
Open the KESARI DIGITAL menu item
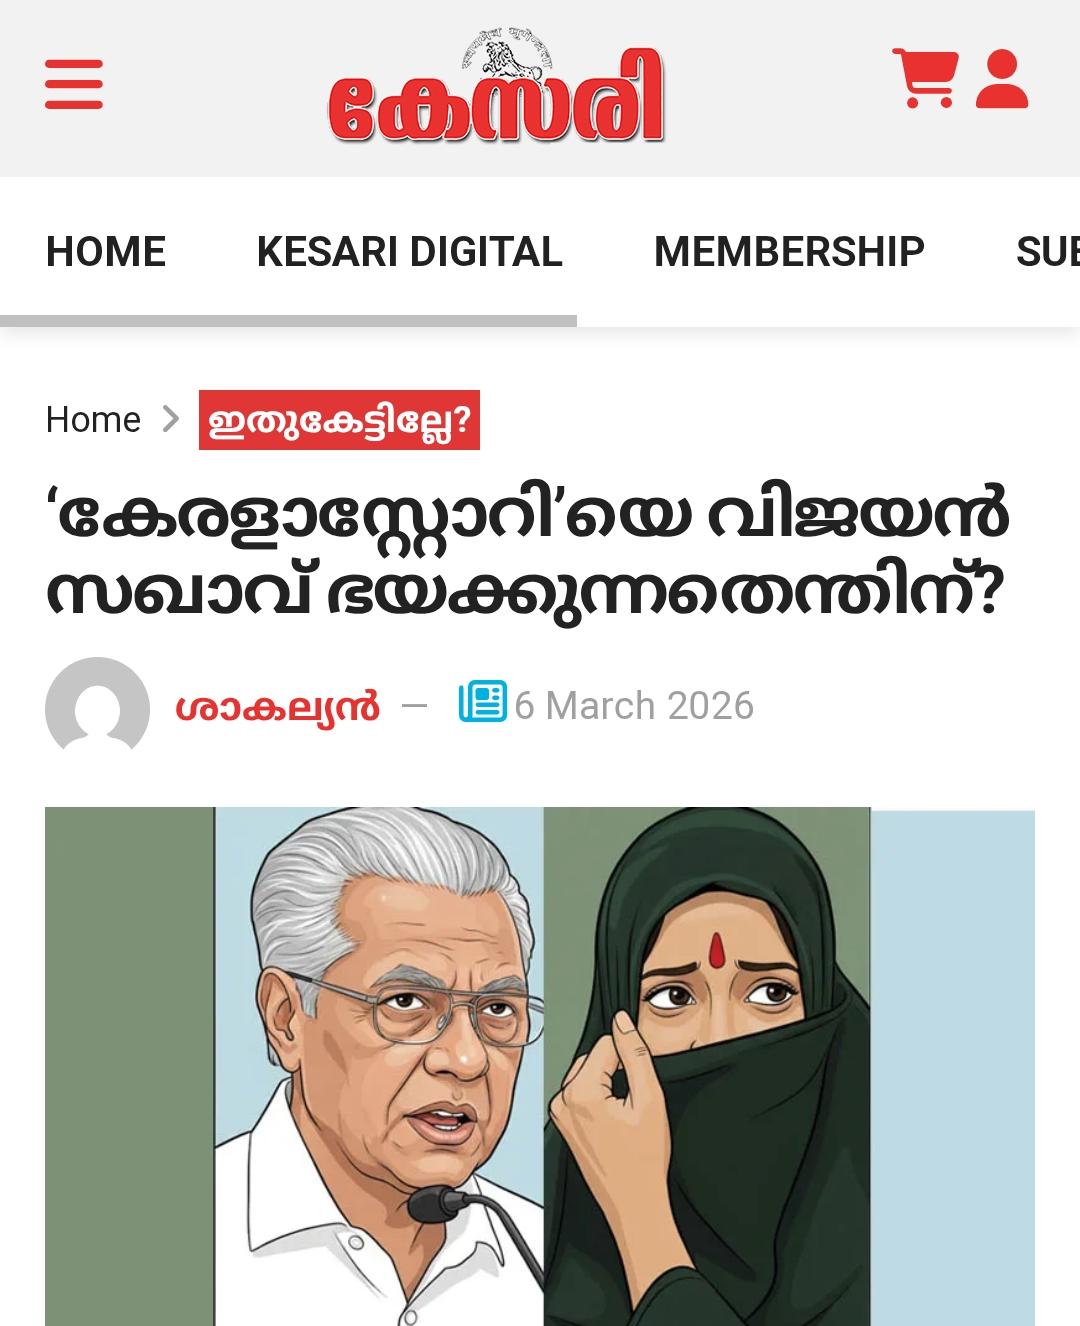point(410,251)
